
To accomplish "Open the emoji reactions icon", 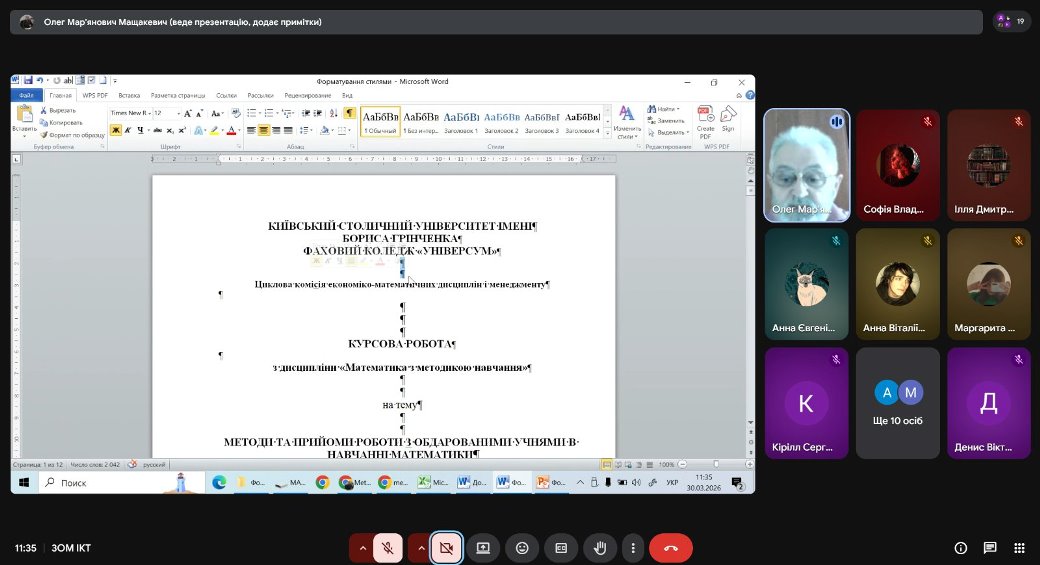I will (x=522, y=548).
